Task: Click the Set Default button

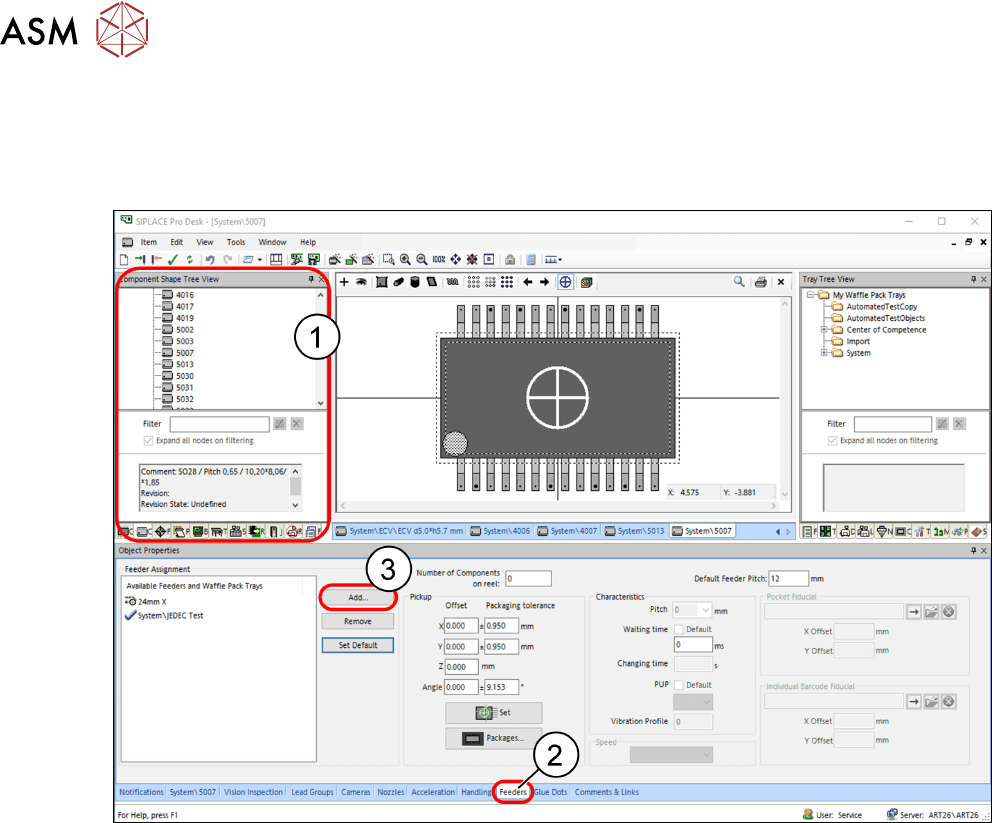Action: pos(358,645)
